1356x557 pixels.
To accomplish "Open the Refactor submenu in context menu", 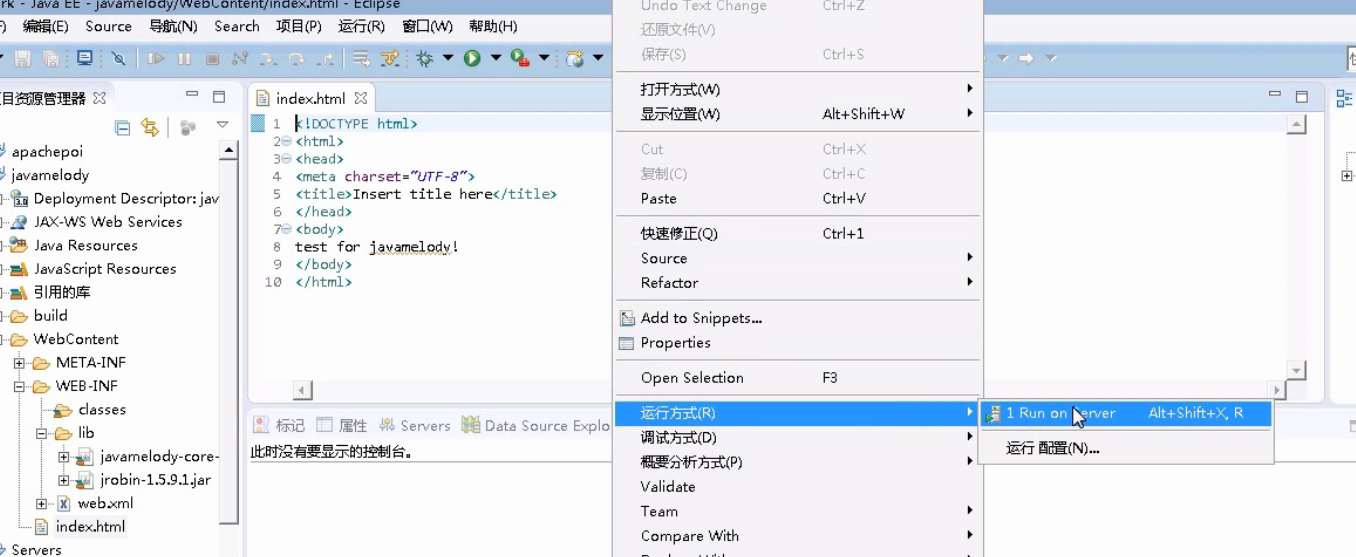I will 797,282.
